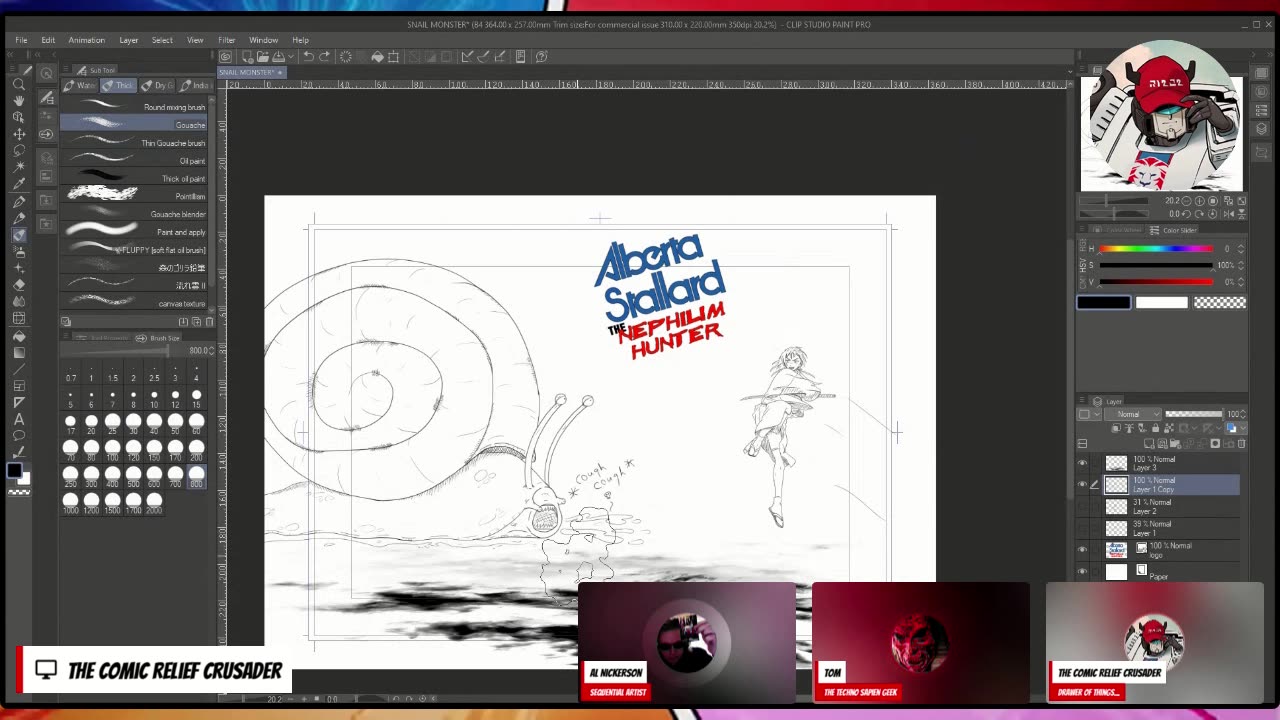
Task: Click the Clear (spinner) icon in command bar
Action: pos(346,57)
